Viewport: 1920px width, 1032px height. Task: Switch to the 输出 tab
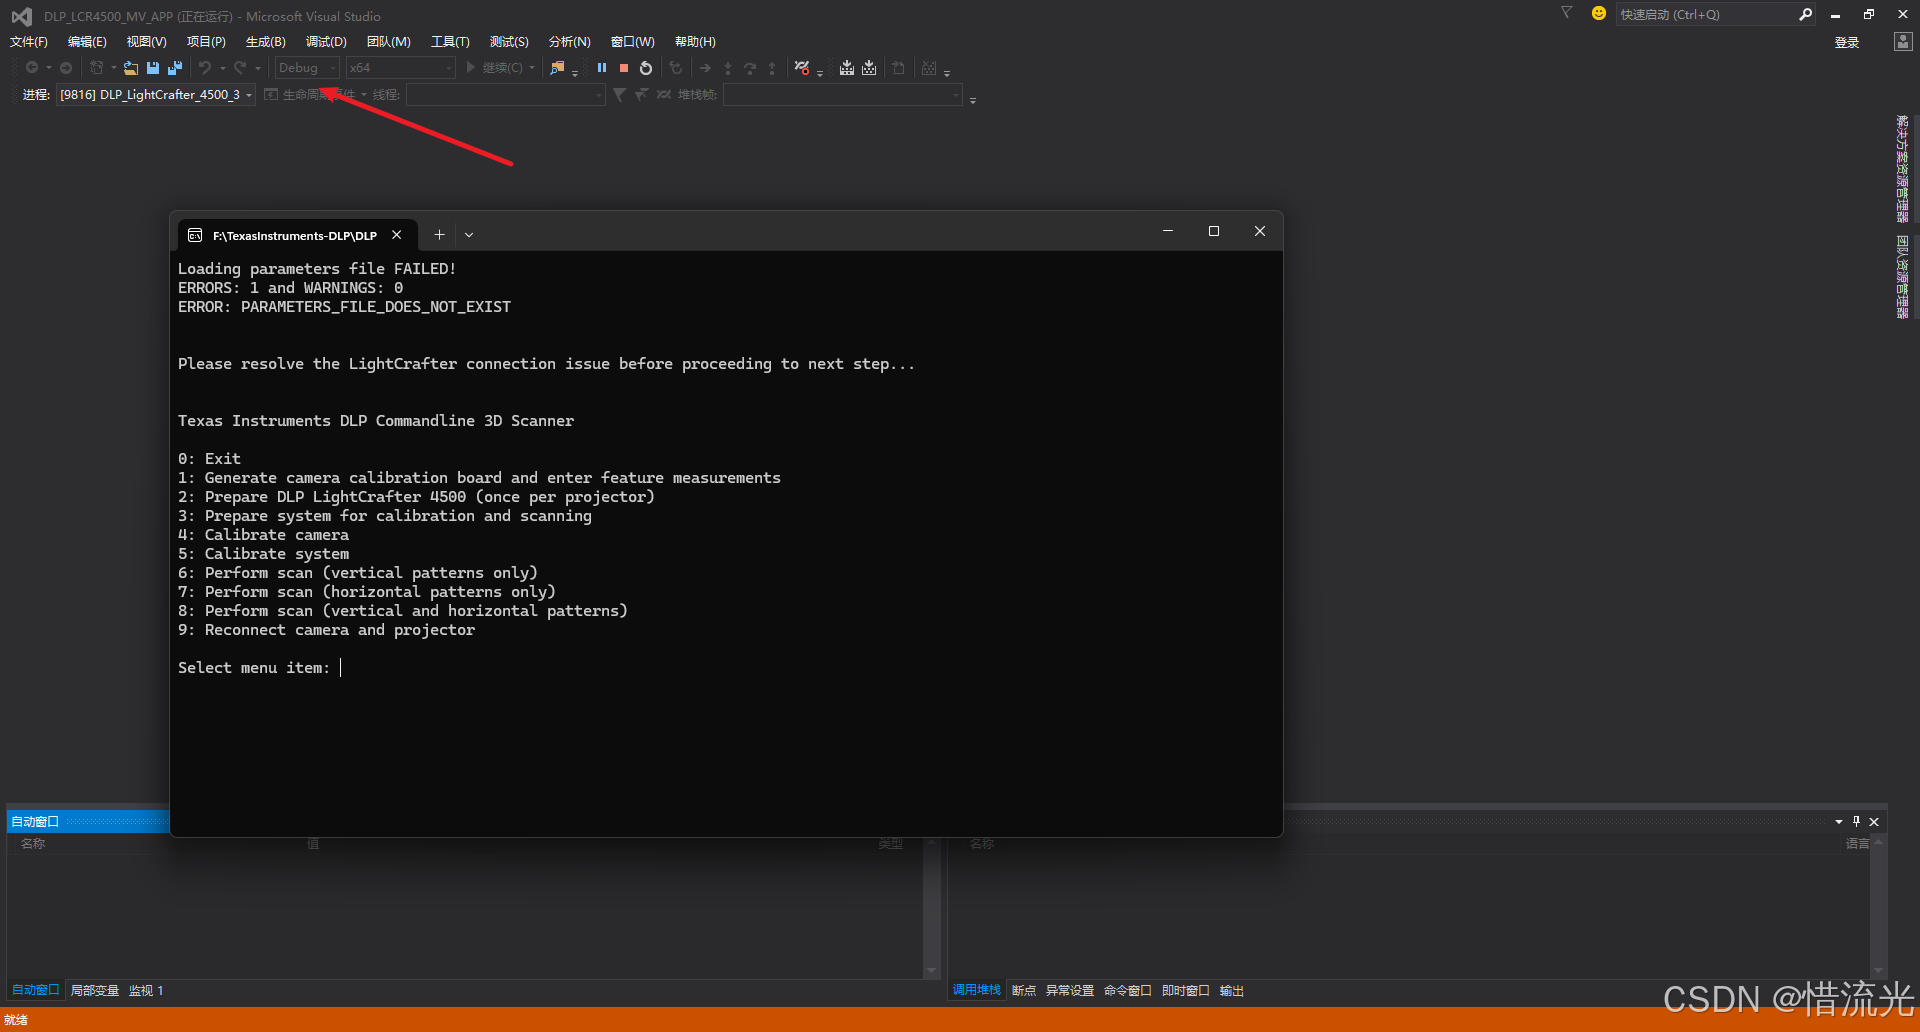pyautogui.click(x=1232, y=990)
